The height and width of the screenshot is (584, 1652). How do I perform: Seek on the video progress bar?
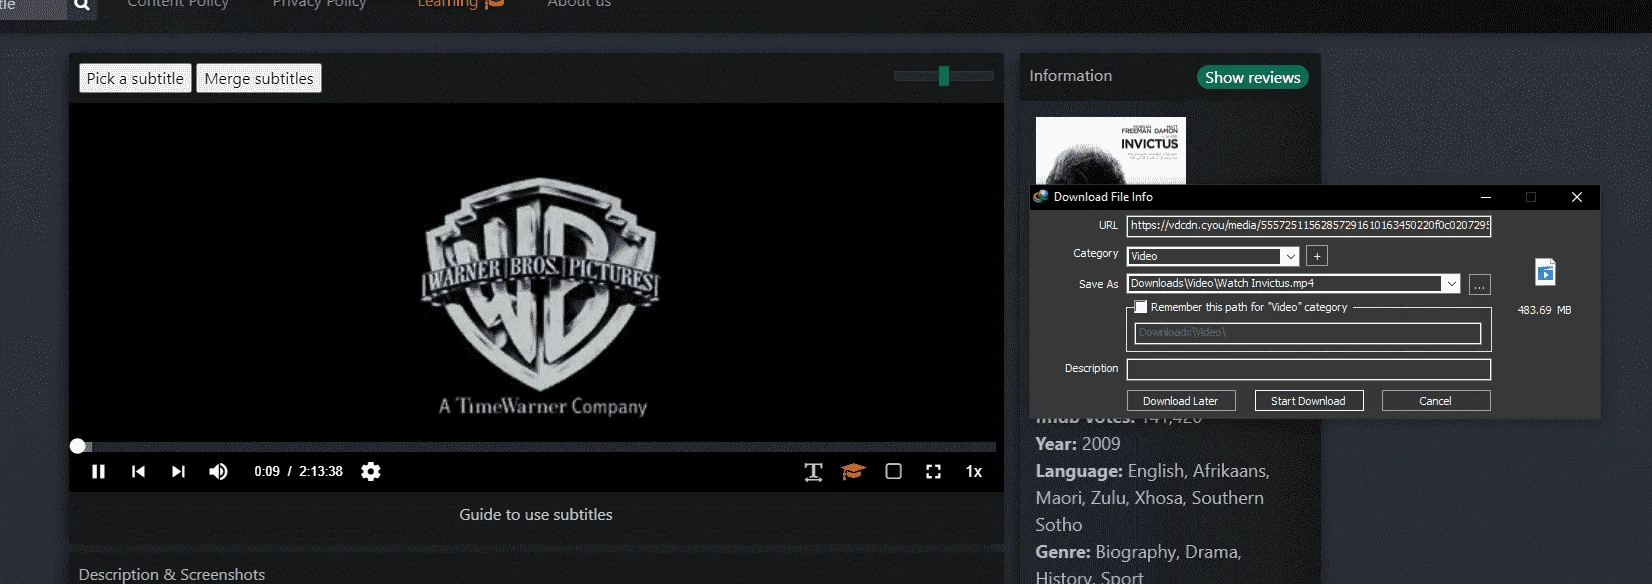pyautogui.click(x=537, y=447)
